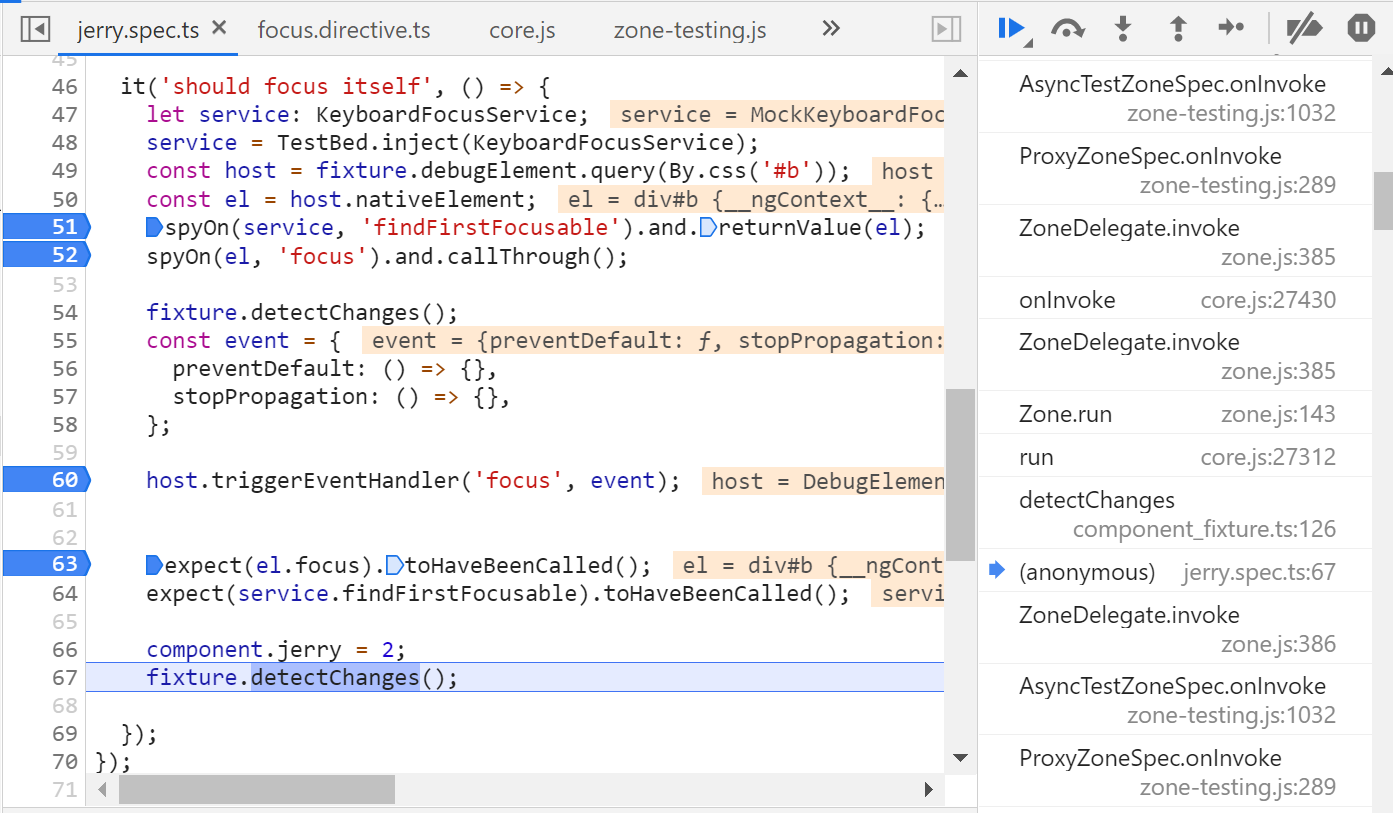The image size is (1393, 813).
Task: Resume script execution
Action: coord(1013,28)
